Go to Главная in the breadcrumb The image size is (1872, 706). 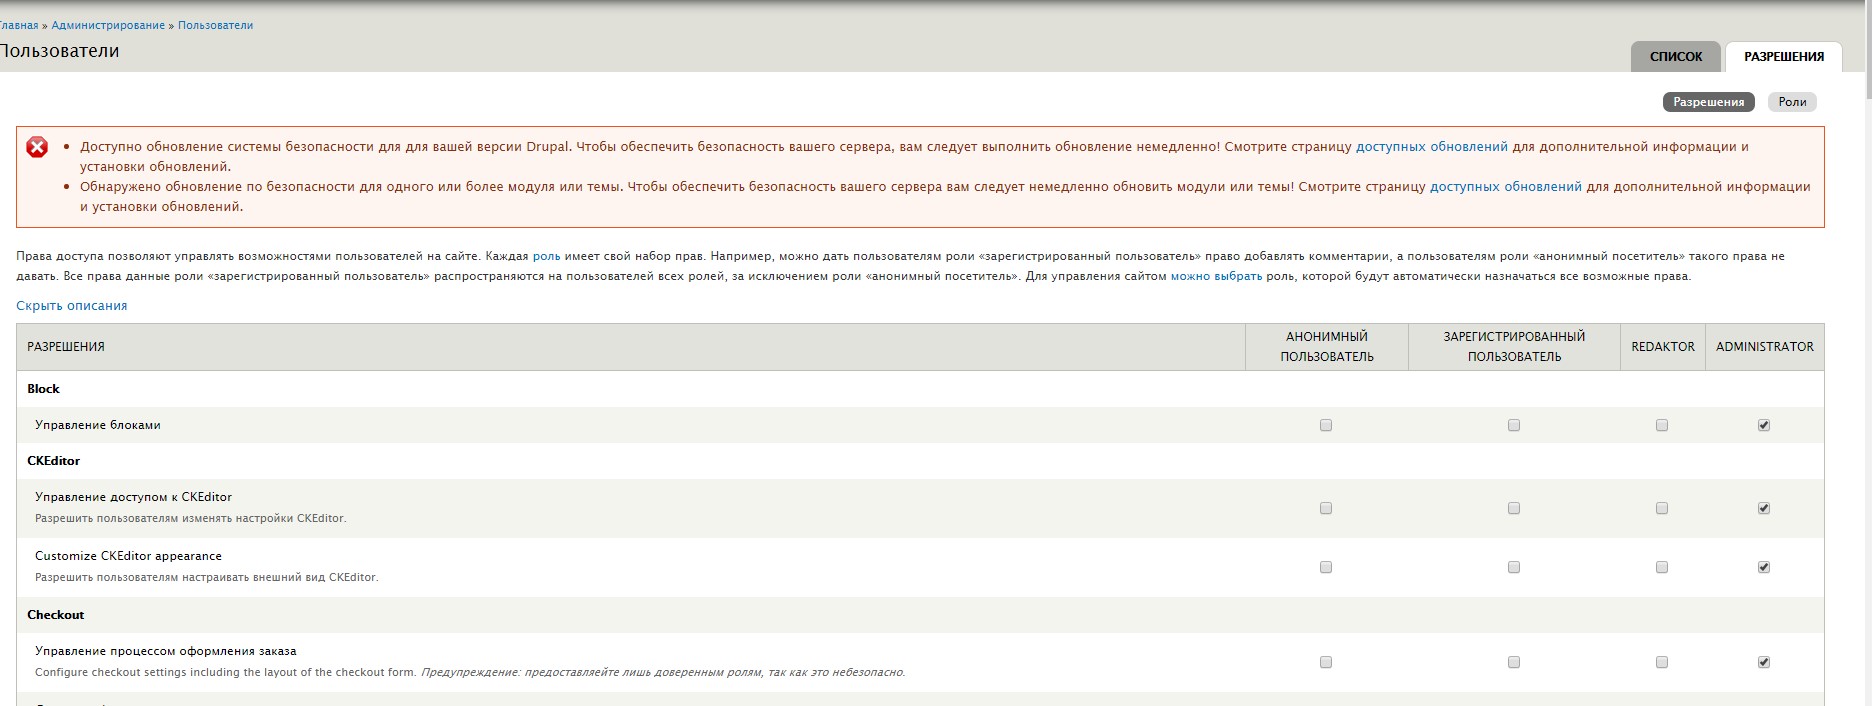point(18,25)
